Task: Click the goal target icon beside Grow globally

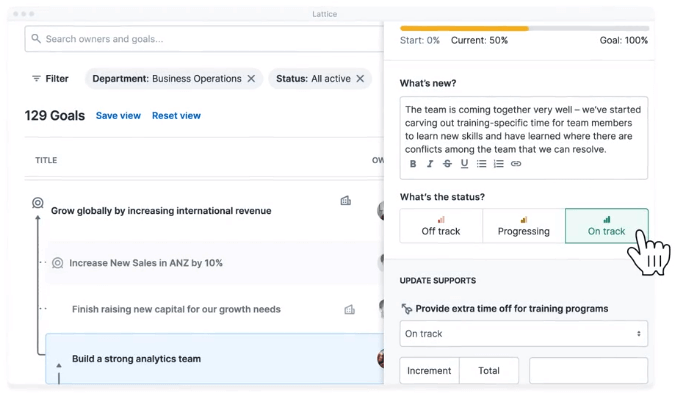Action: point(38,202)
